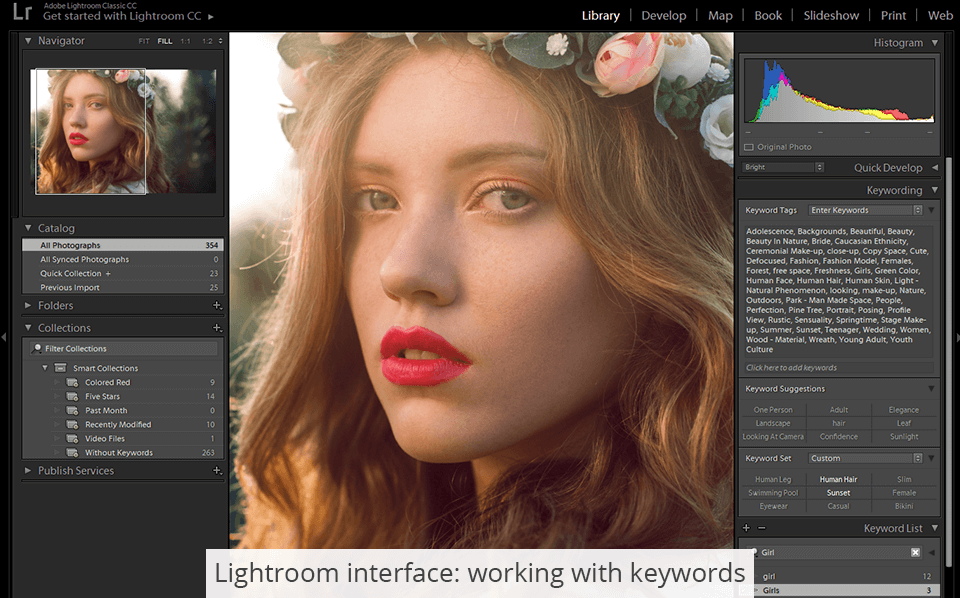960x598 pixels.
Task: Set navigator zoom to FIT
Action: [144, 41]
